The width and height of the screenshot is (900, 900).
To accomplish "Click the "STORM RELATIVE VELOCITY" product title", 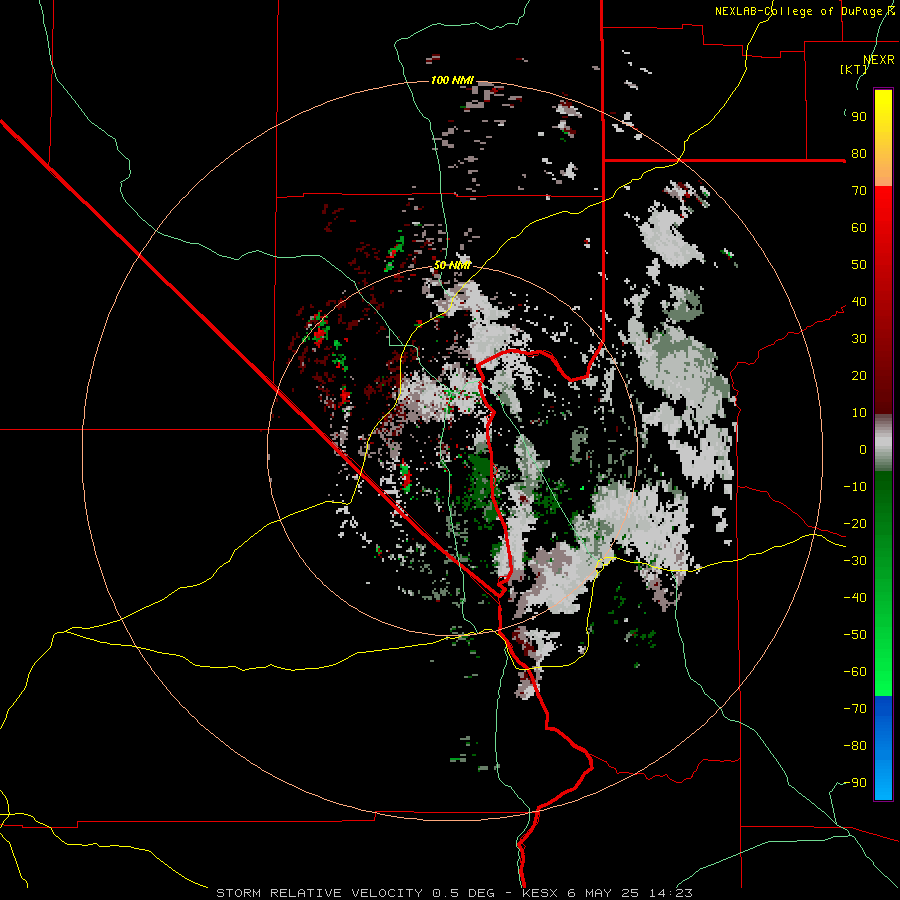I will tap(319, 893).
